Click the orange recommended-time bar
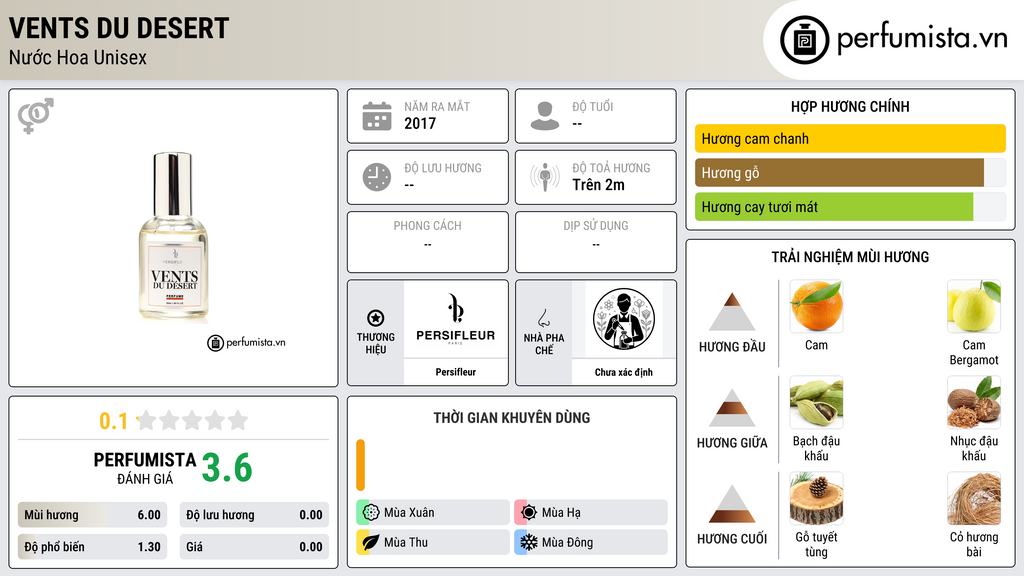Image resolution: width=1024 pixels, height=576 pixels. click(x=360, y=465)
